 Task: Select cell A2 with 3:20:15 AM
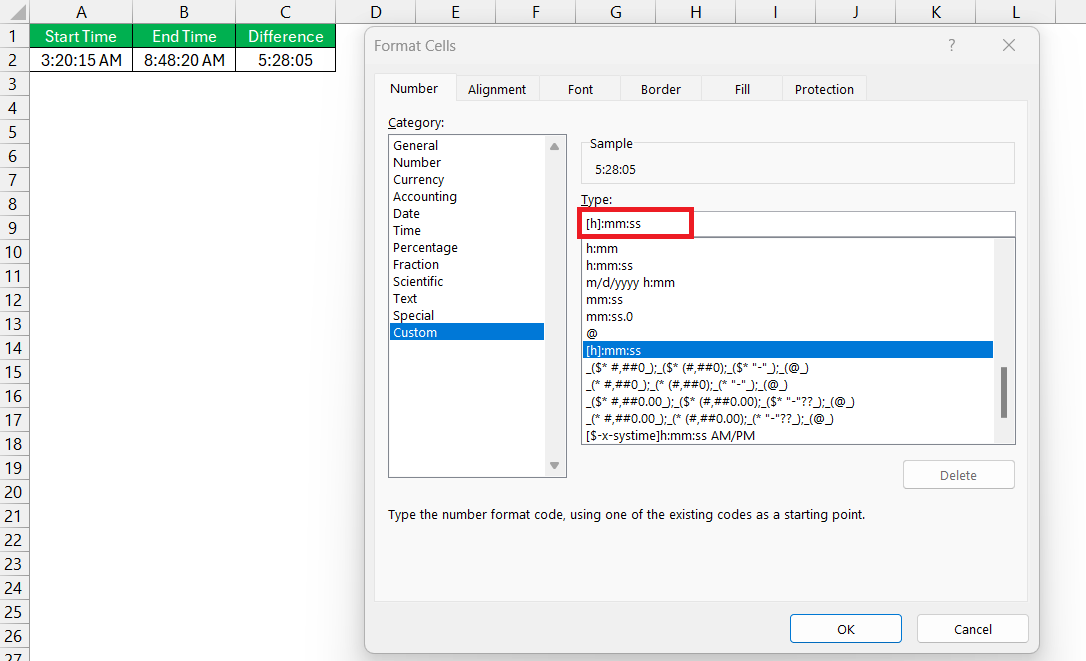click(81, 60)
